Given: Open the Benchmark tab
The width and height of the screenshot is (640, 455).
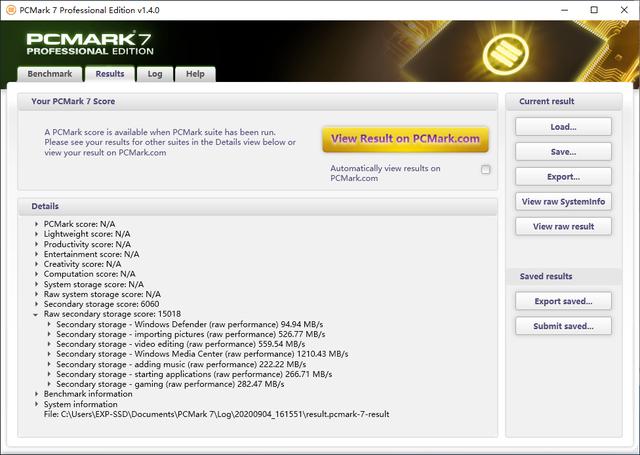Looking at the screenshot, I should 50,74.
